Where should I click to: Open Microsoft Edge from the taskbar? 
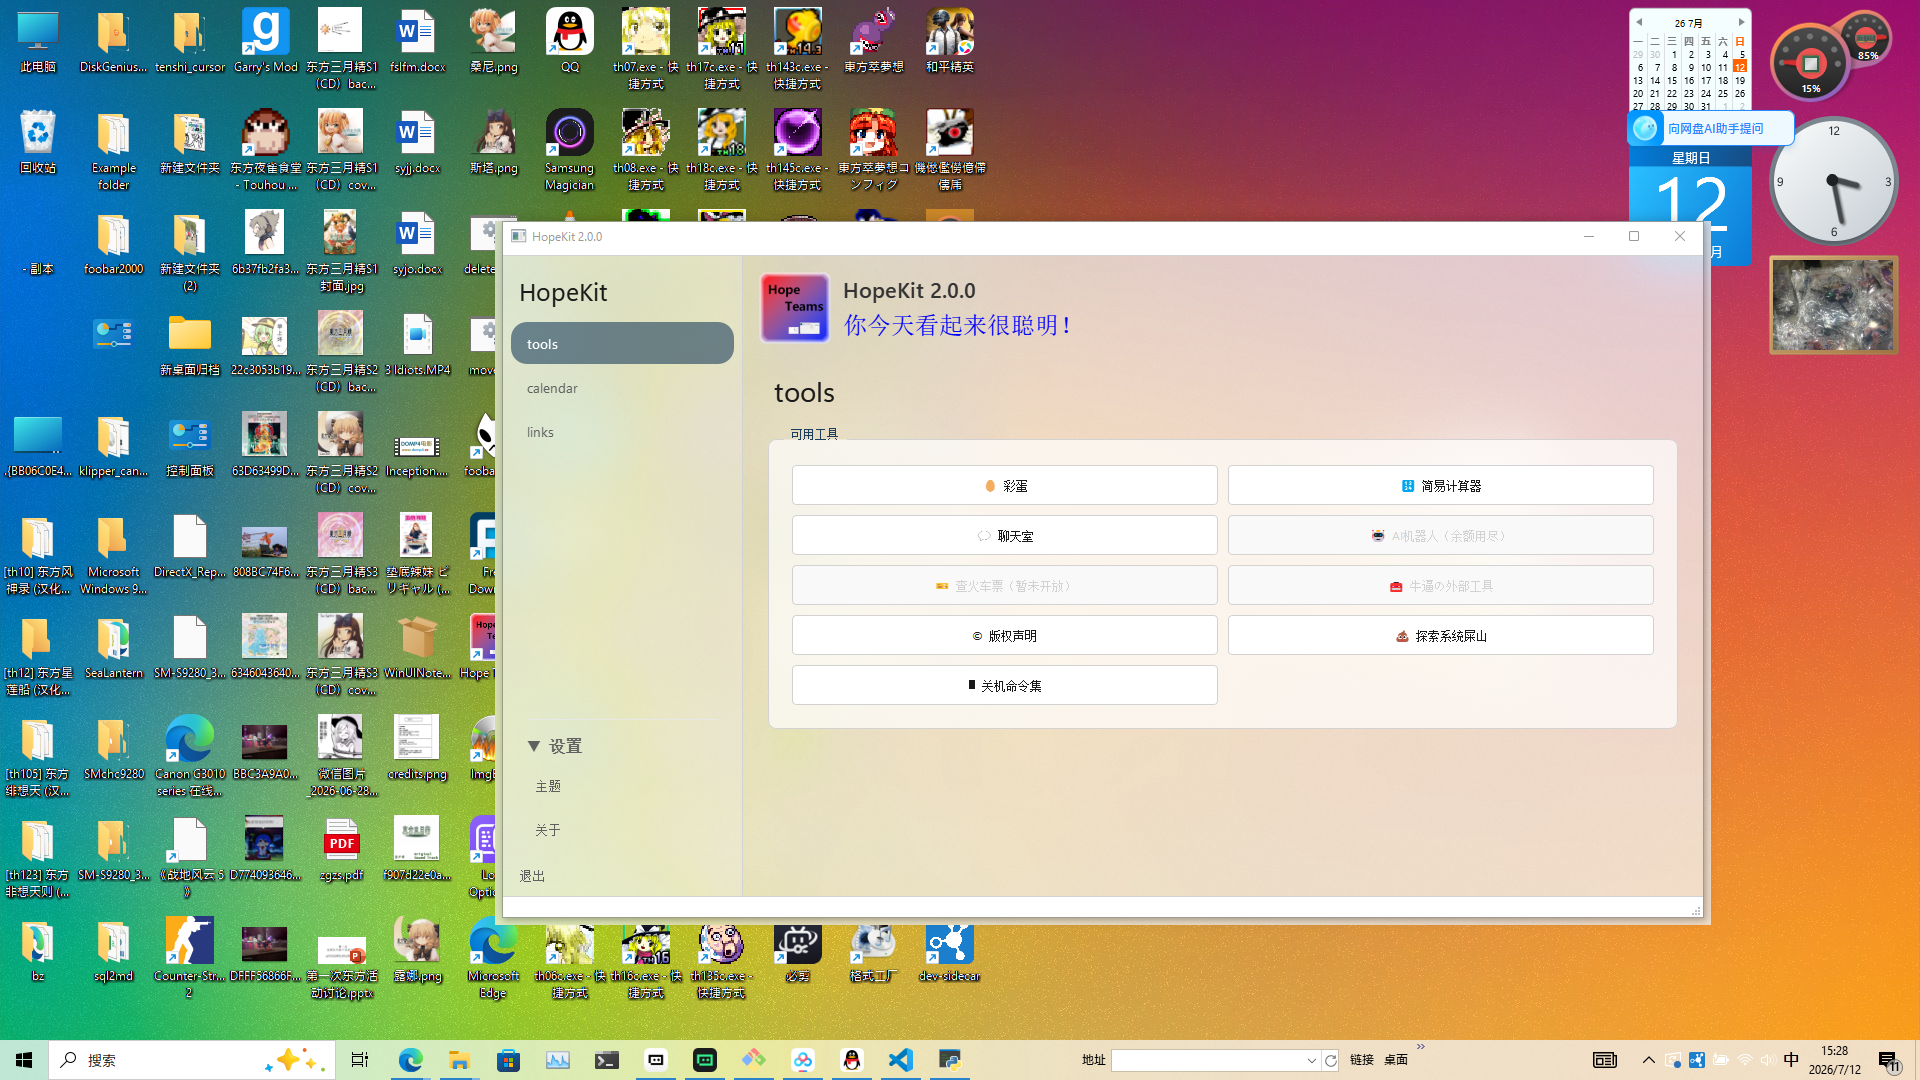tap(410, 1060)
